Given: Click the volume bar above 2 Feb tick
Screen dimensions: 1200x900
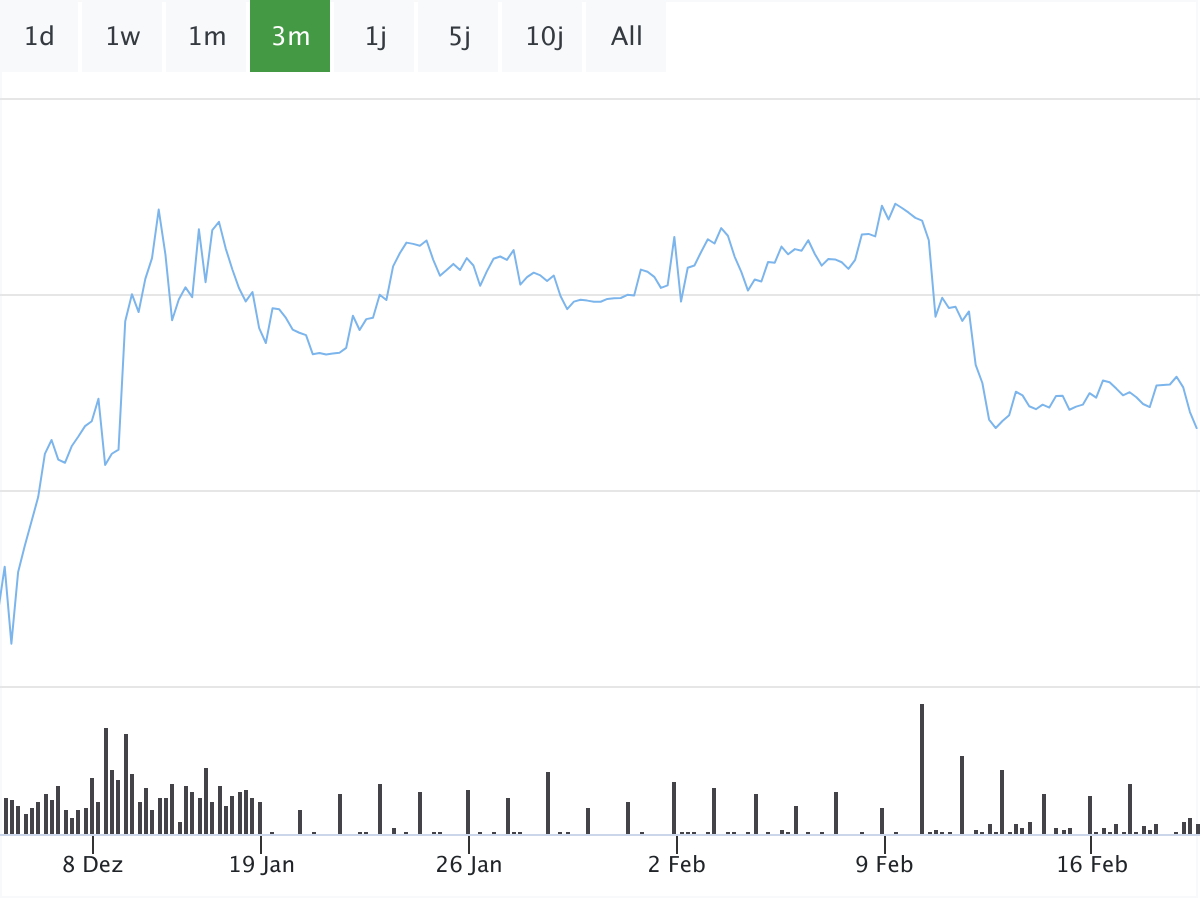Looking at the screenshot, I should (674, 808).
